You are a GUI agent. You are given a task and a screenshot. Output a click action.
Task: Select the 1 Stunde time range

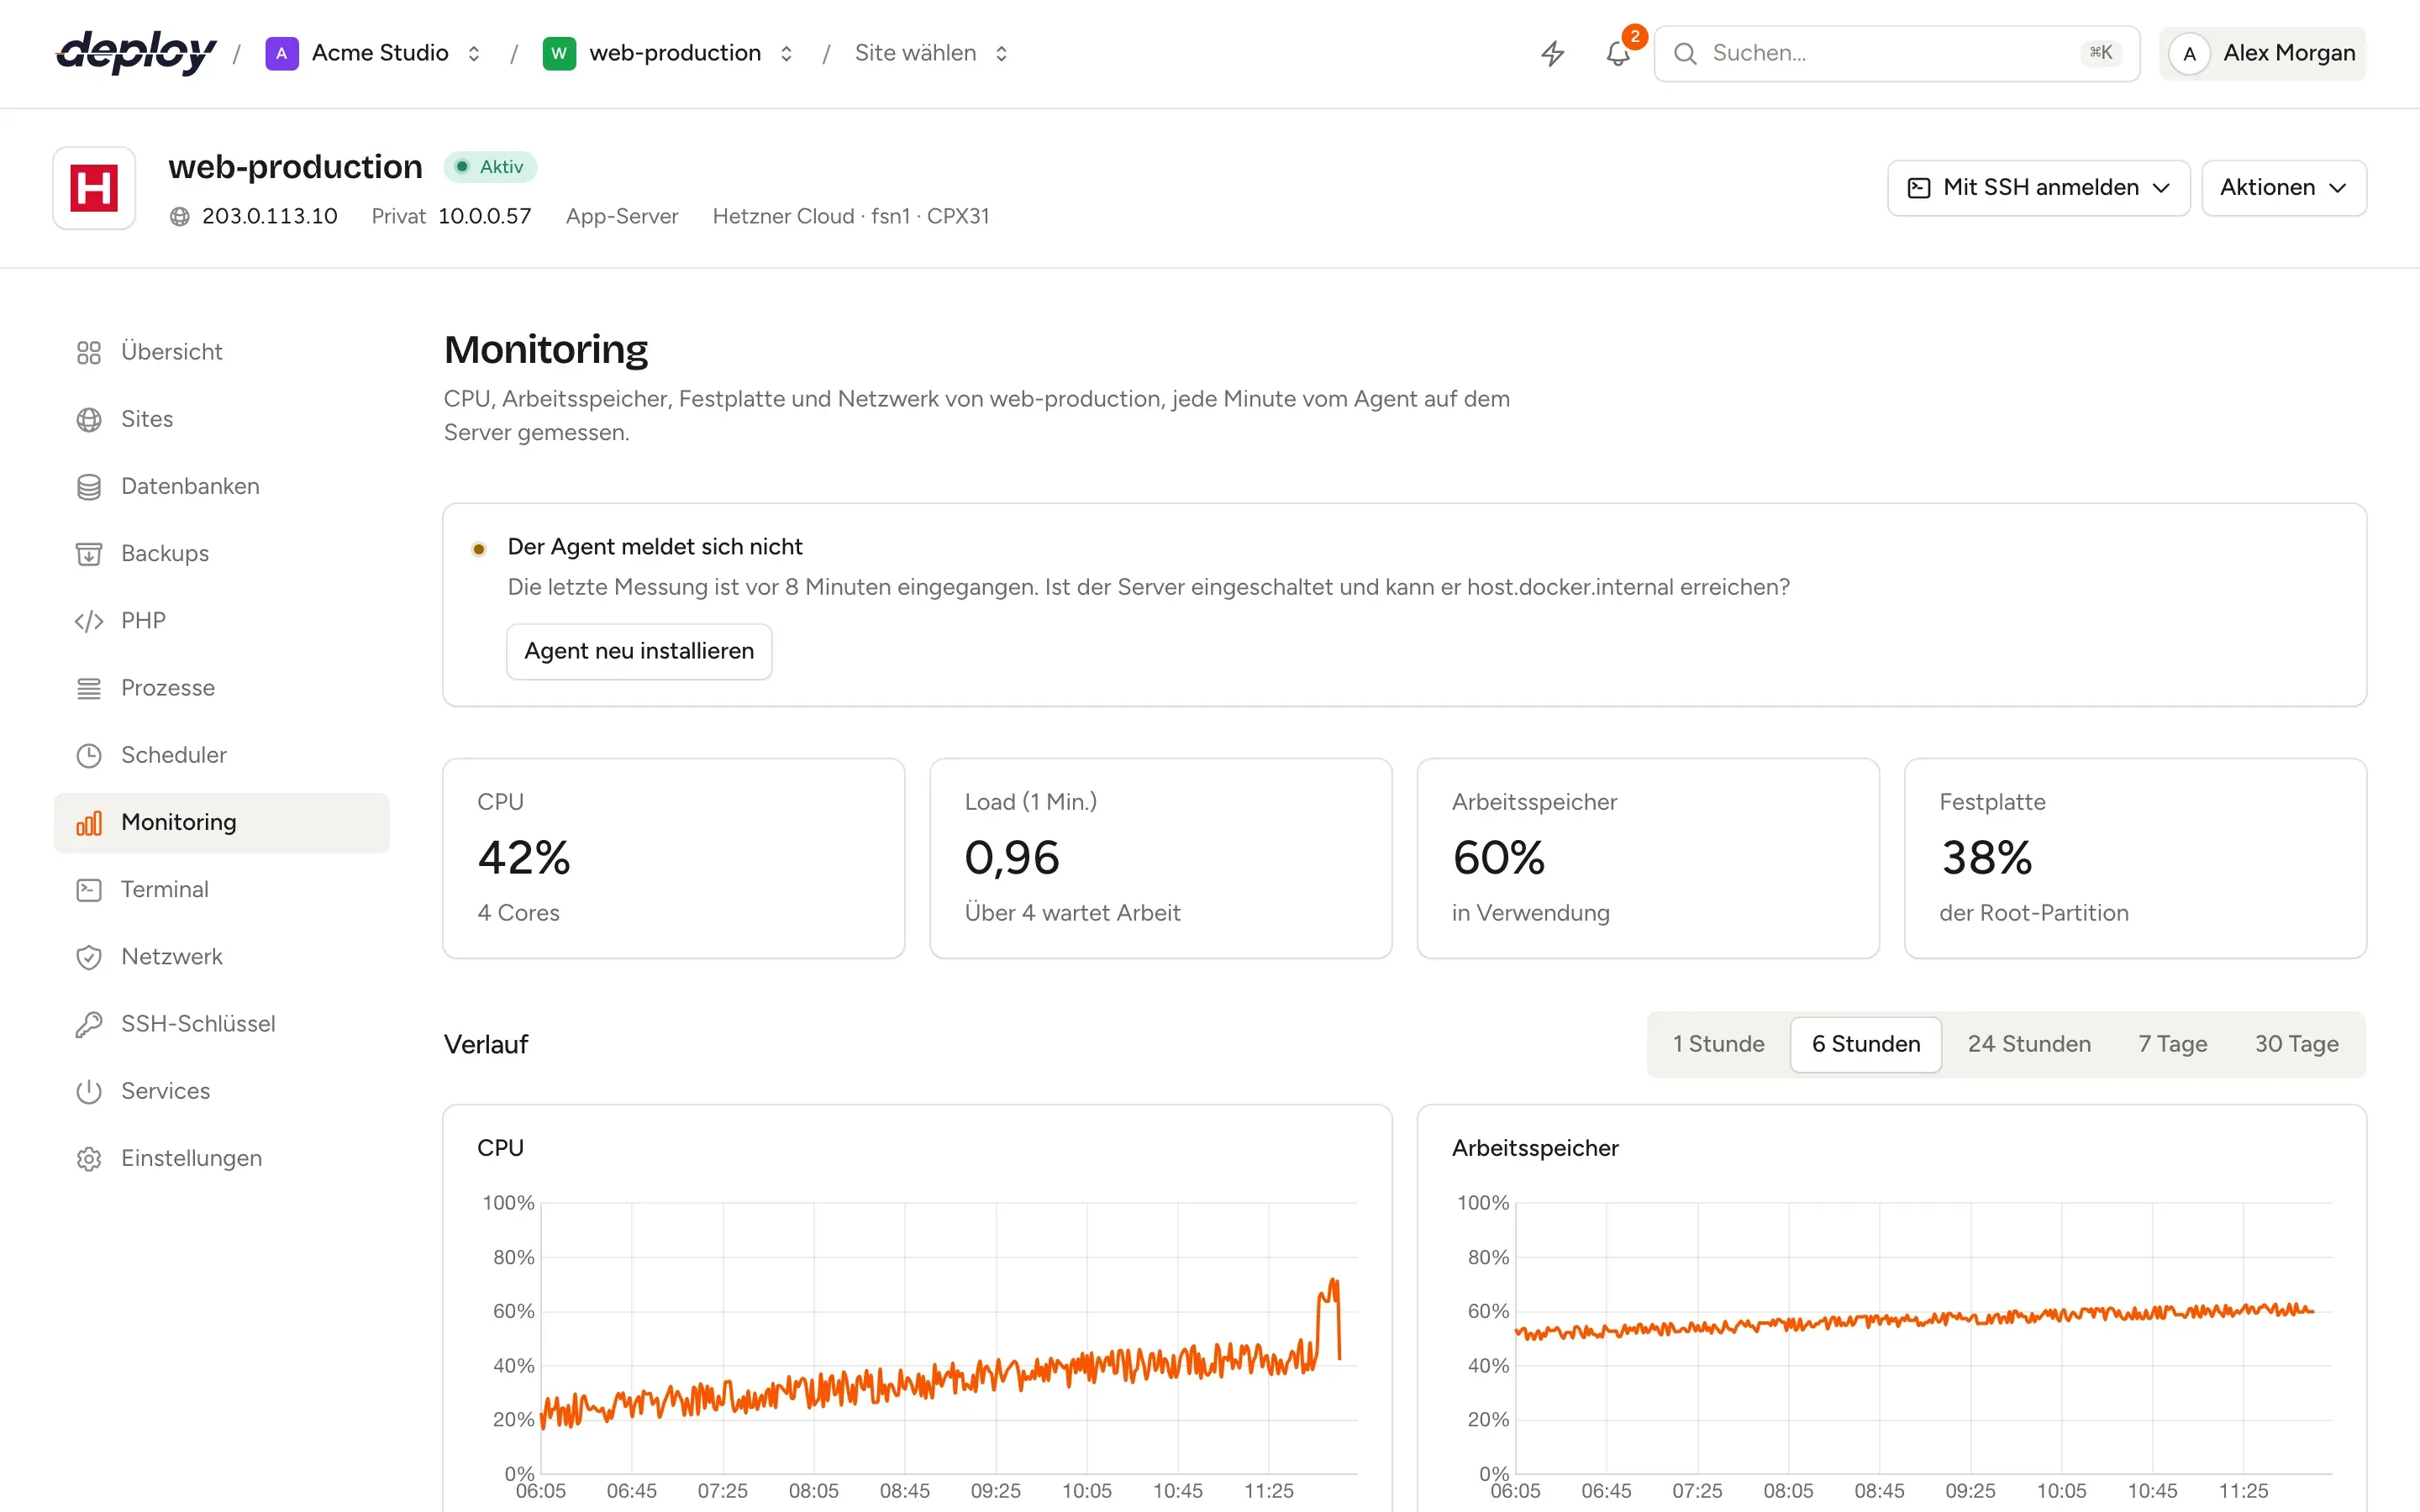(x=1718, y=1044)
